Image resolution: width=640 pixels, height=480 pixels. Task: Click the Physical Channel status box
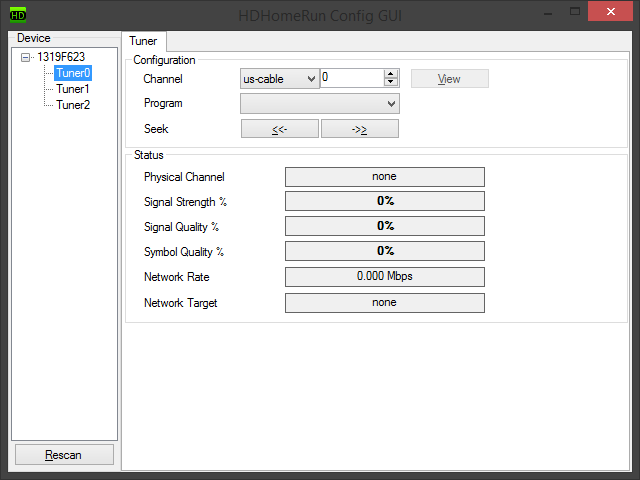click(x=384, y=177)
